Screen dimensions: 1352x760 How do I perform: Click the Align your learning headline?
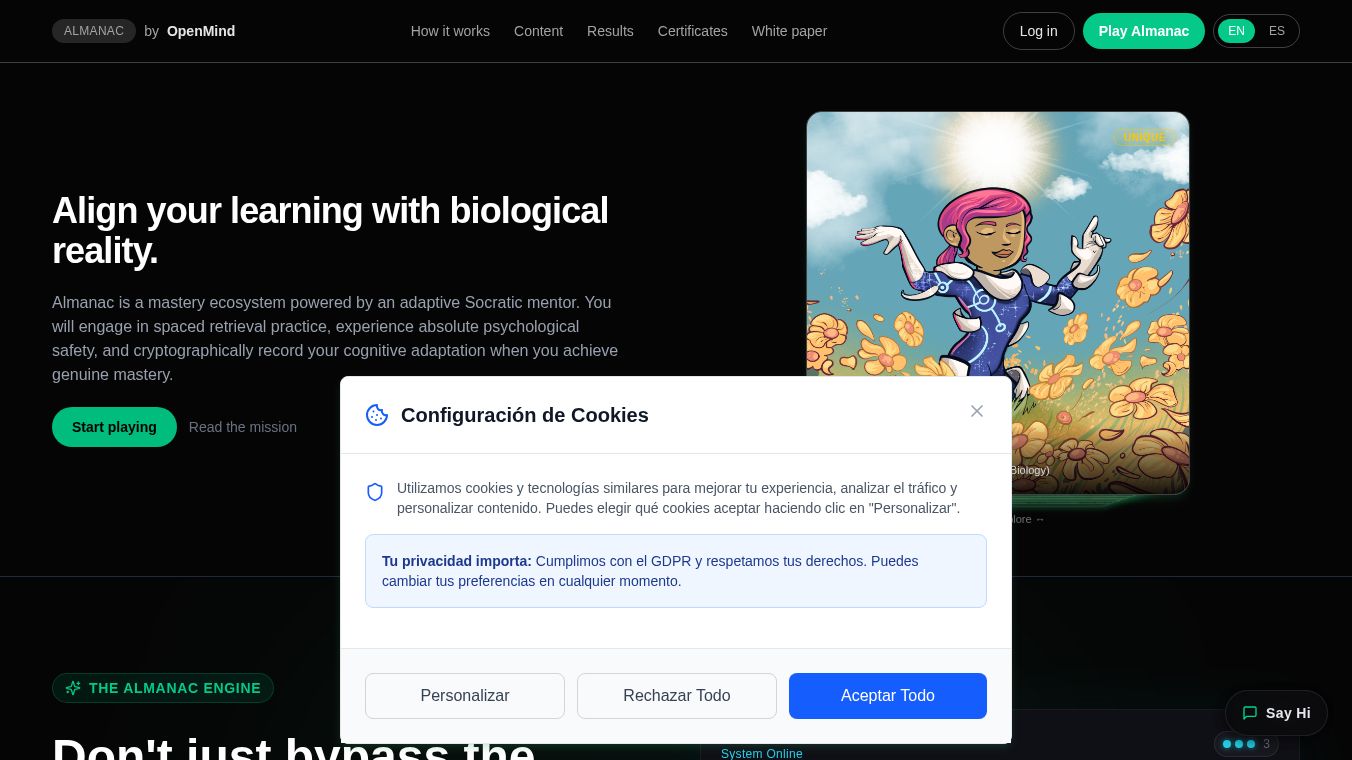tap(330, 231)
